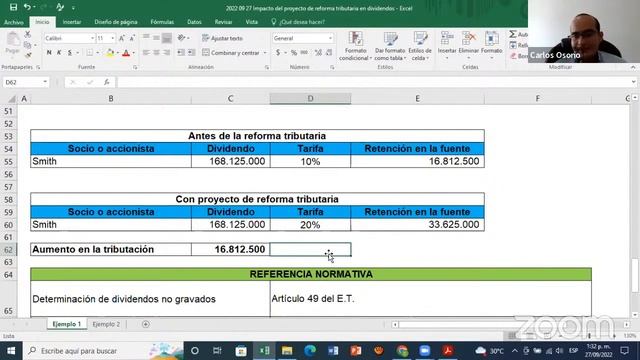Expand Combinar y centrar dropdown arrow

click(x=265, y=53)
